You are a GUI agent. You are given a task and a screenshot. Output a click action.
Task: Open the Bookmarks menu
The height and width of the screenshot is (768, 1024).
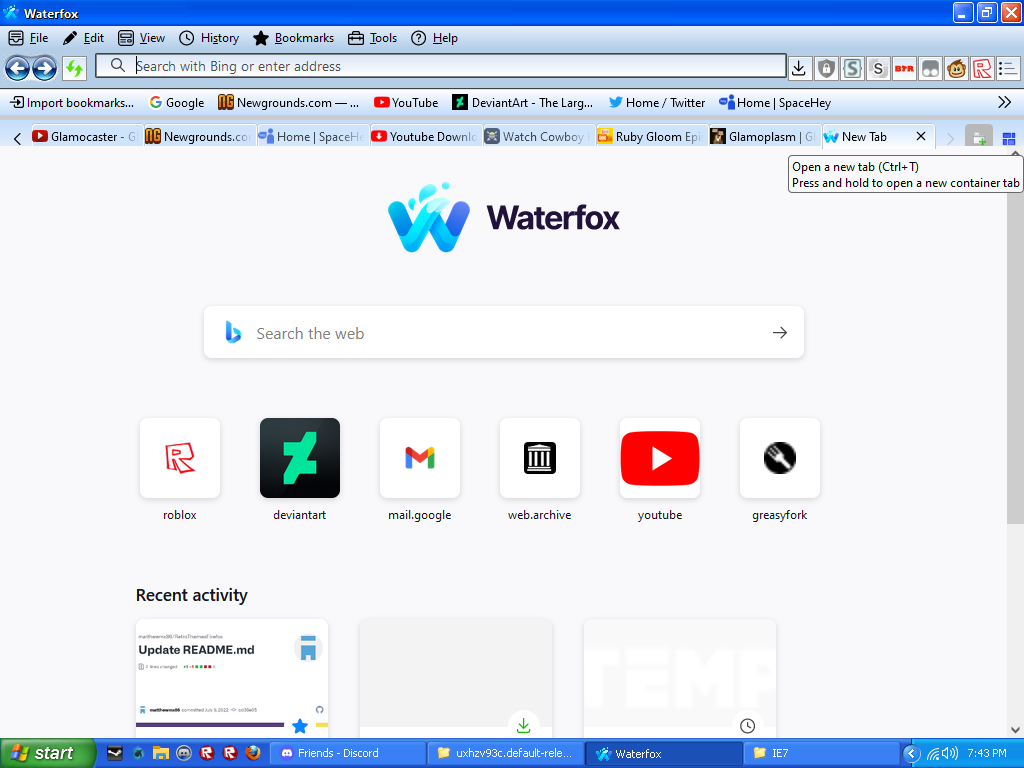(x=294, y=38)
